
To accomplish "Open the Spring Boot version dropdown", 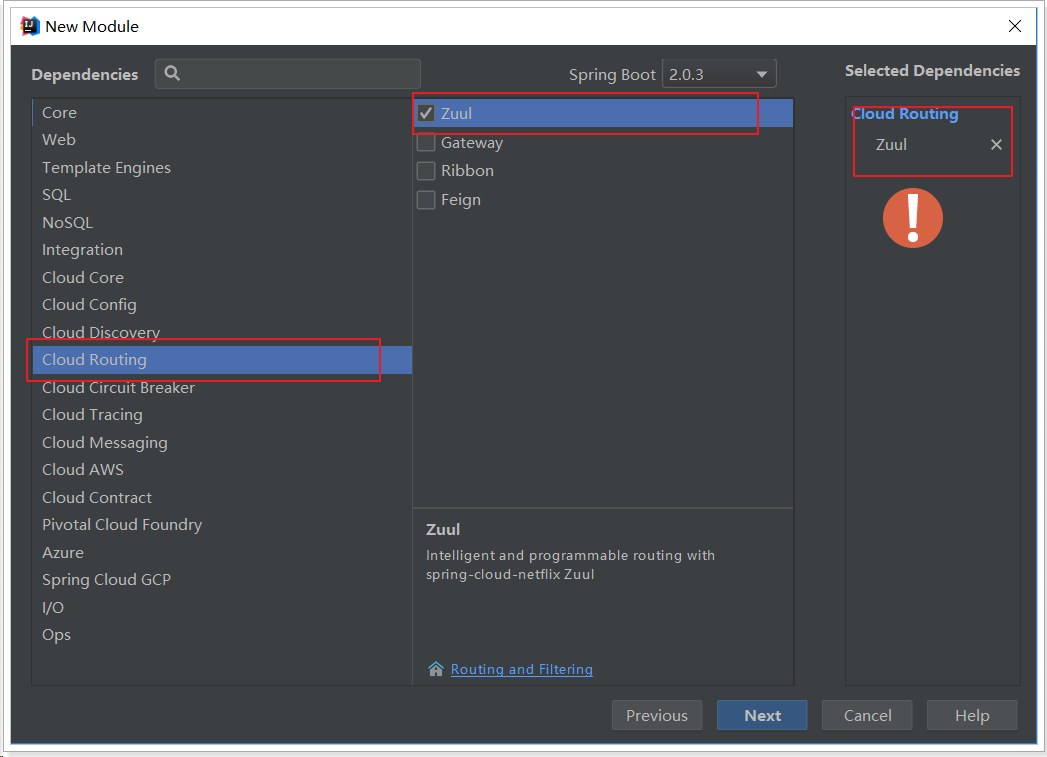I will [x=719, y=74].
